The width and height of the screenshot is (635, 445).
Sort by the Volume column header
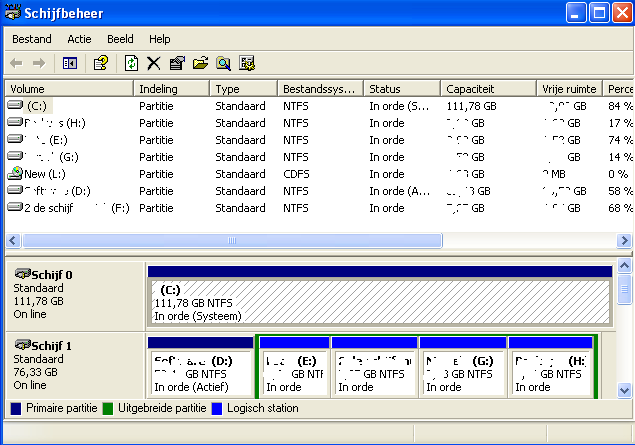(69, 89)
